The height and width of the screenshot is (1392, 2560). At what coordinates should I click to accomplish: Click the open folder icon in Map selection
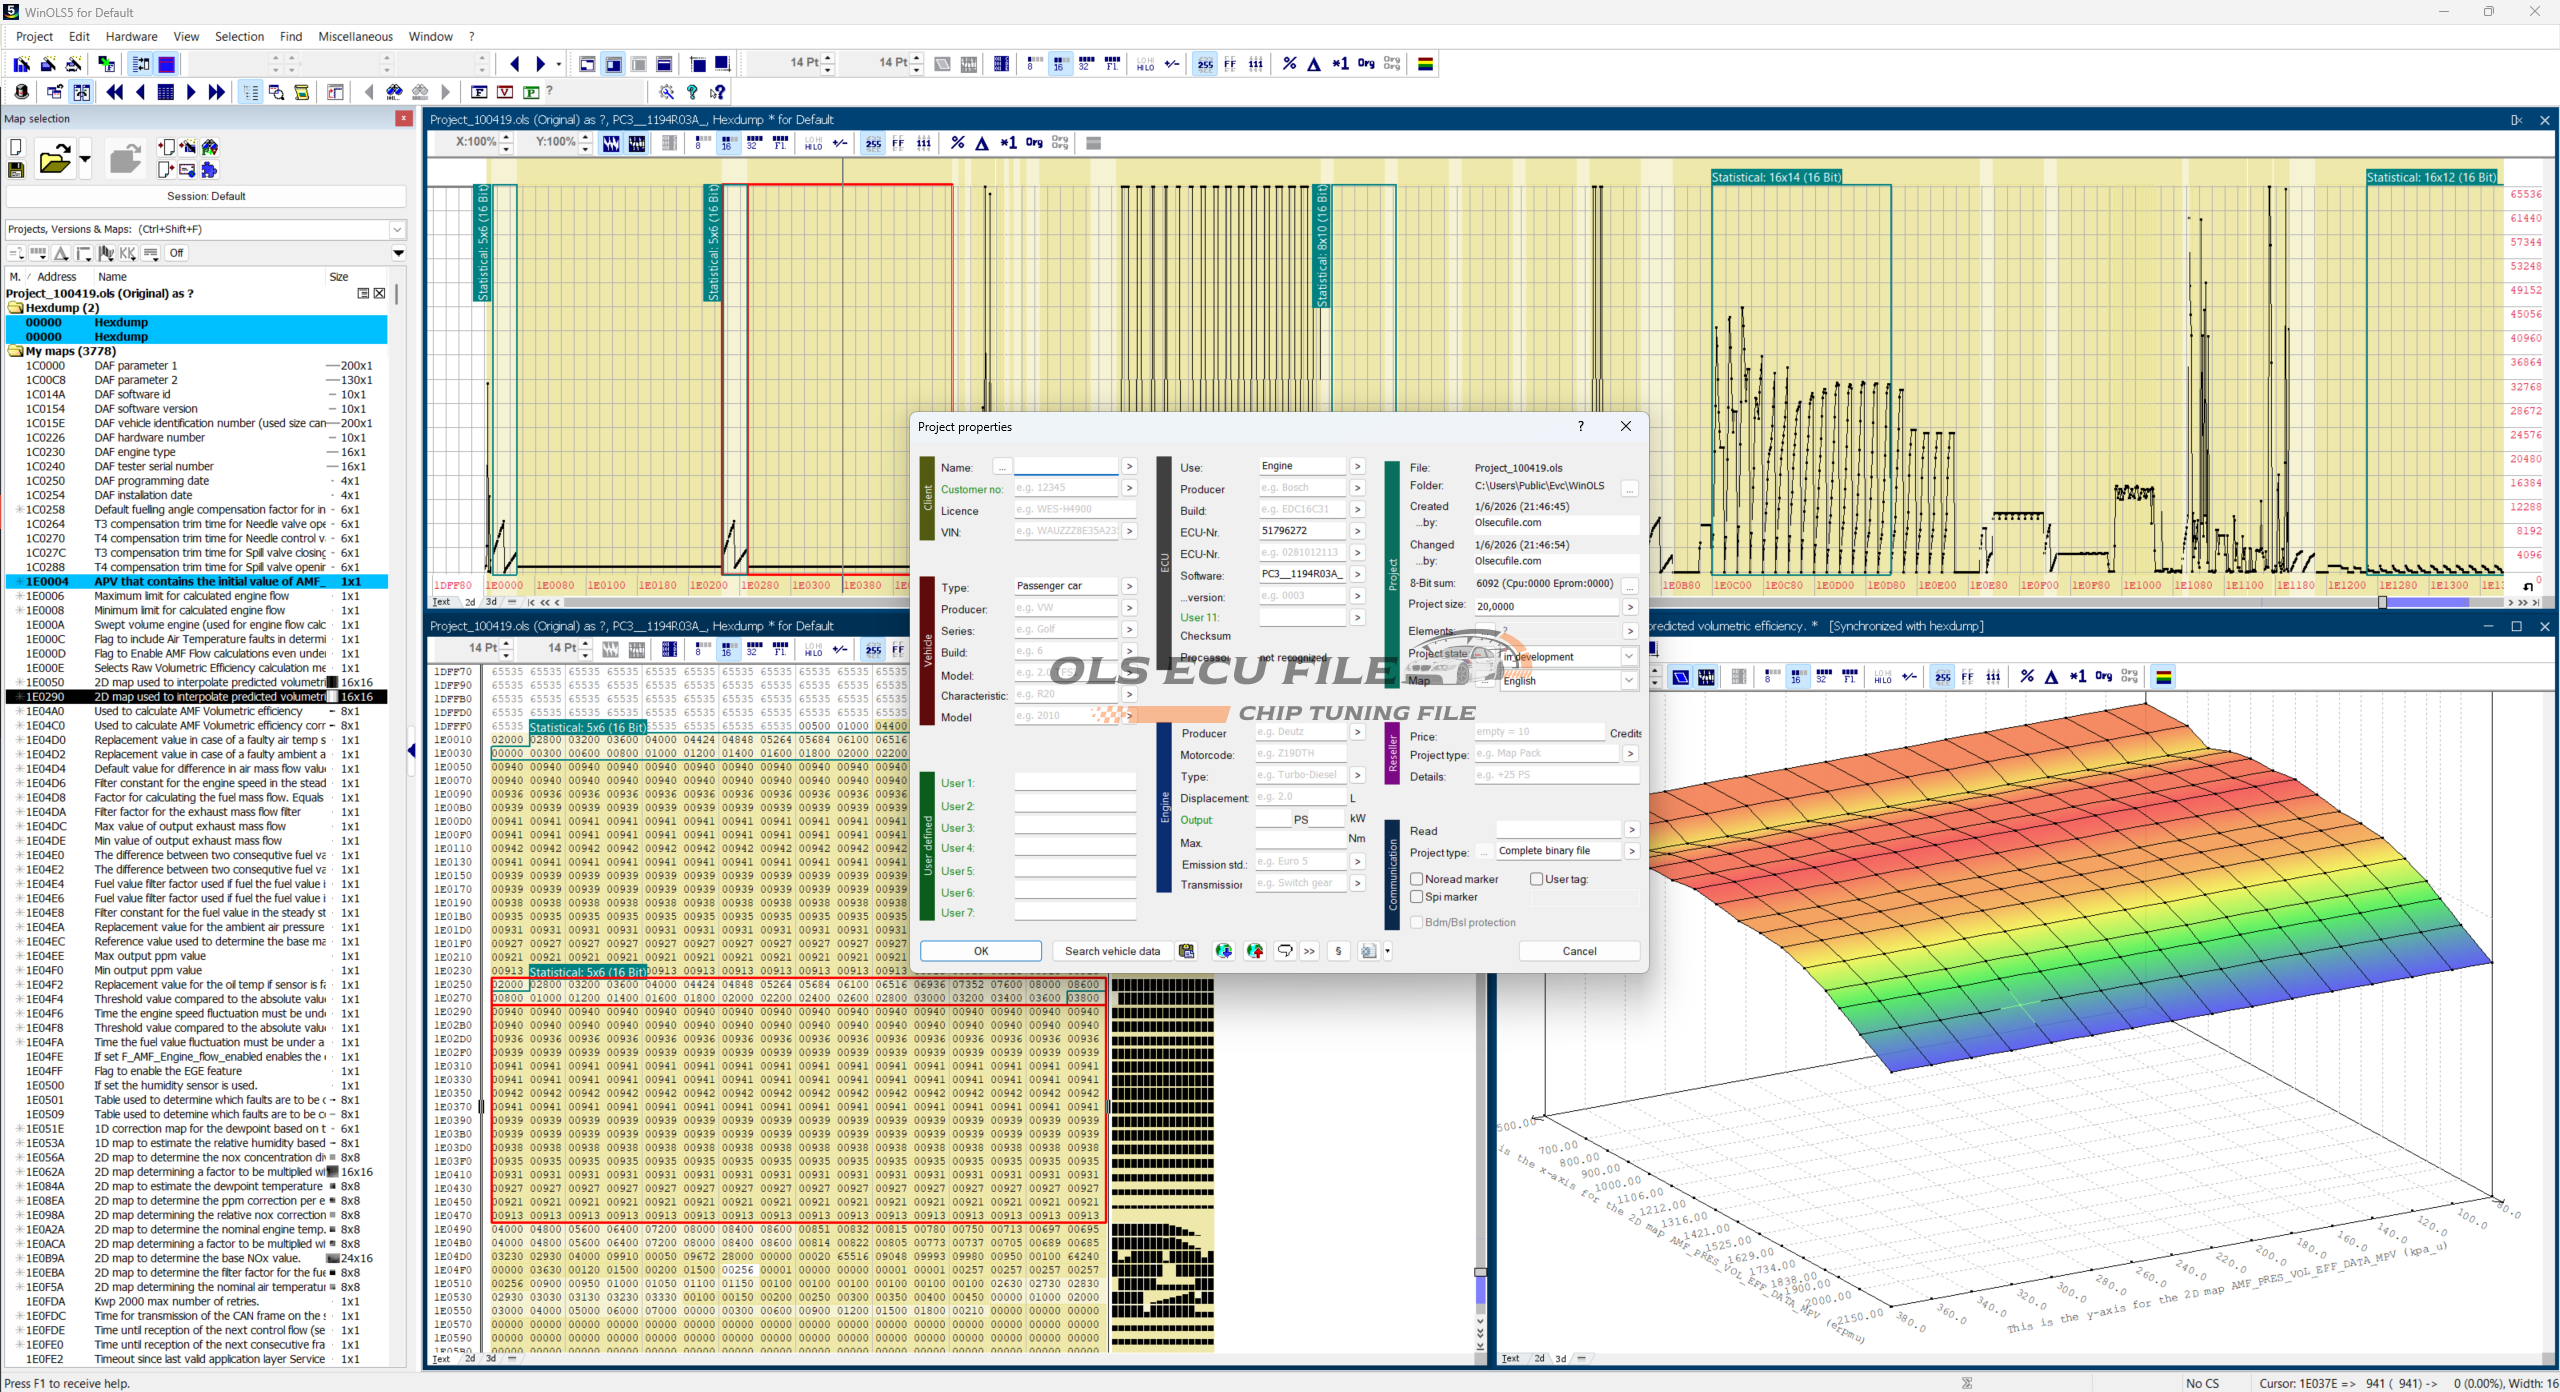[55, 159]
